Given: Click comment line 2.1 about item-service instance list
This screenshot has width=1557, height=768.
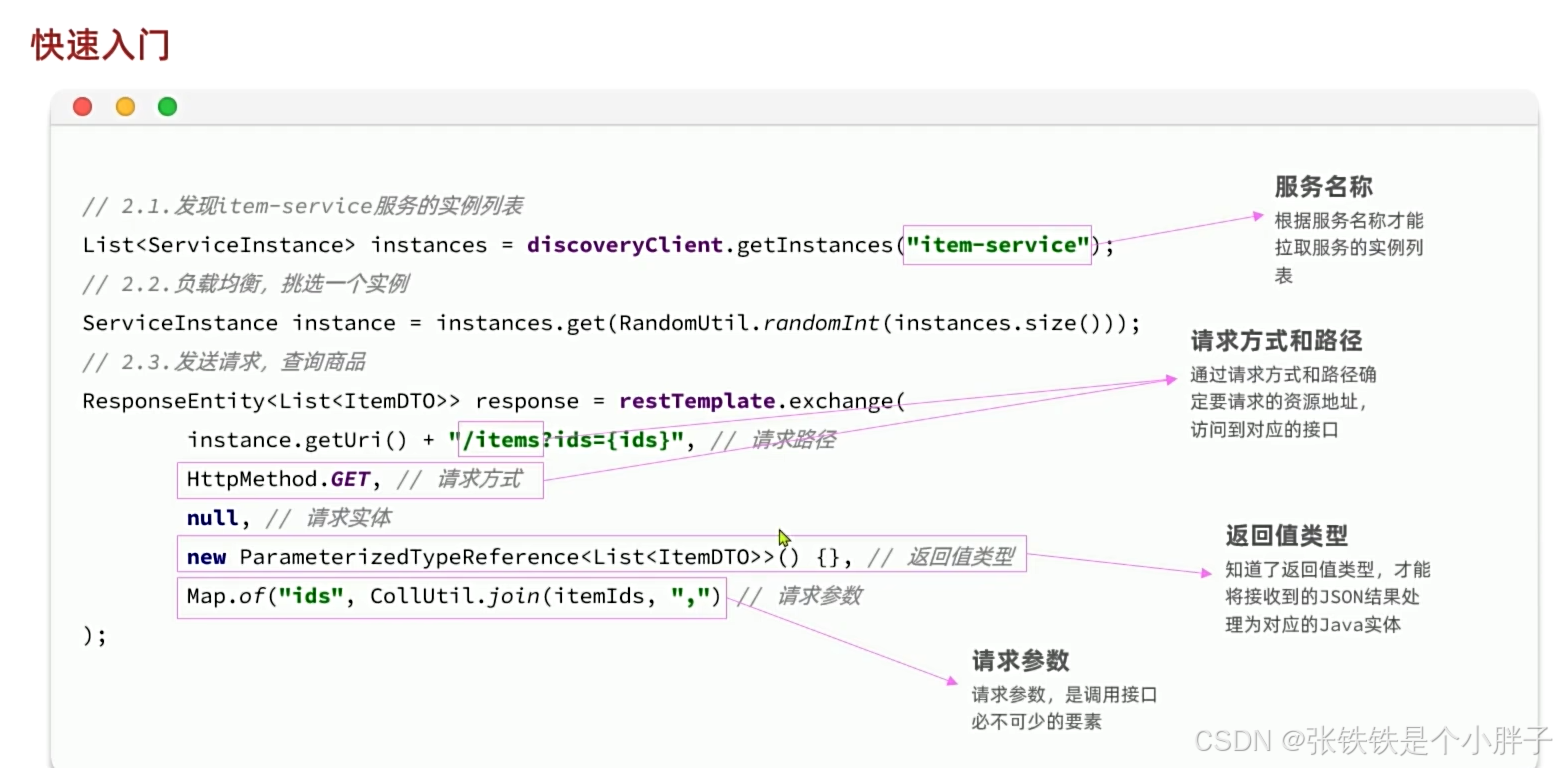Looking at the screenshot, I should pos(303,206).
